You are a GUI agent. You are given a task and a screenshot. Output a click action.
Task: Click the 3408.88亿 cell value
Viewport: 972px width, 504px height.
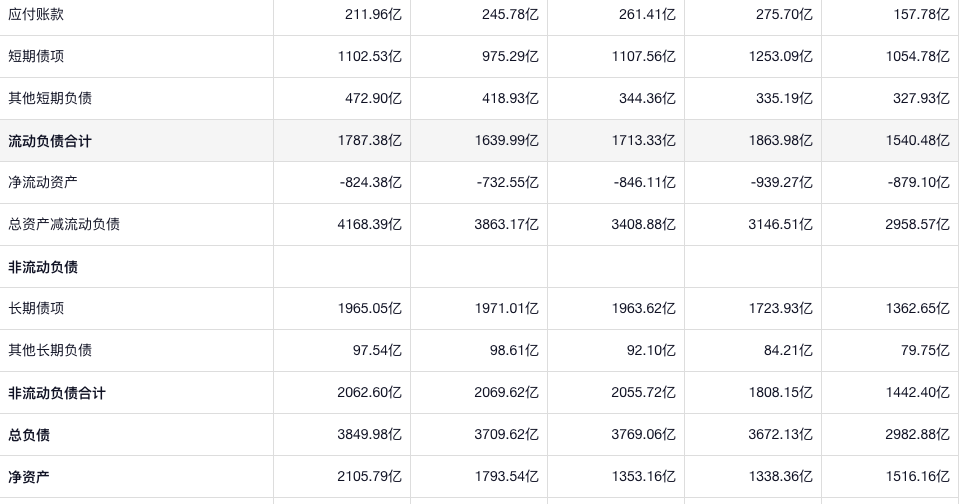[643, 224]
